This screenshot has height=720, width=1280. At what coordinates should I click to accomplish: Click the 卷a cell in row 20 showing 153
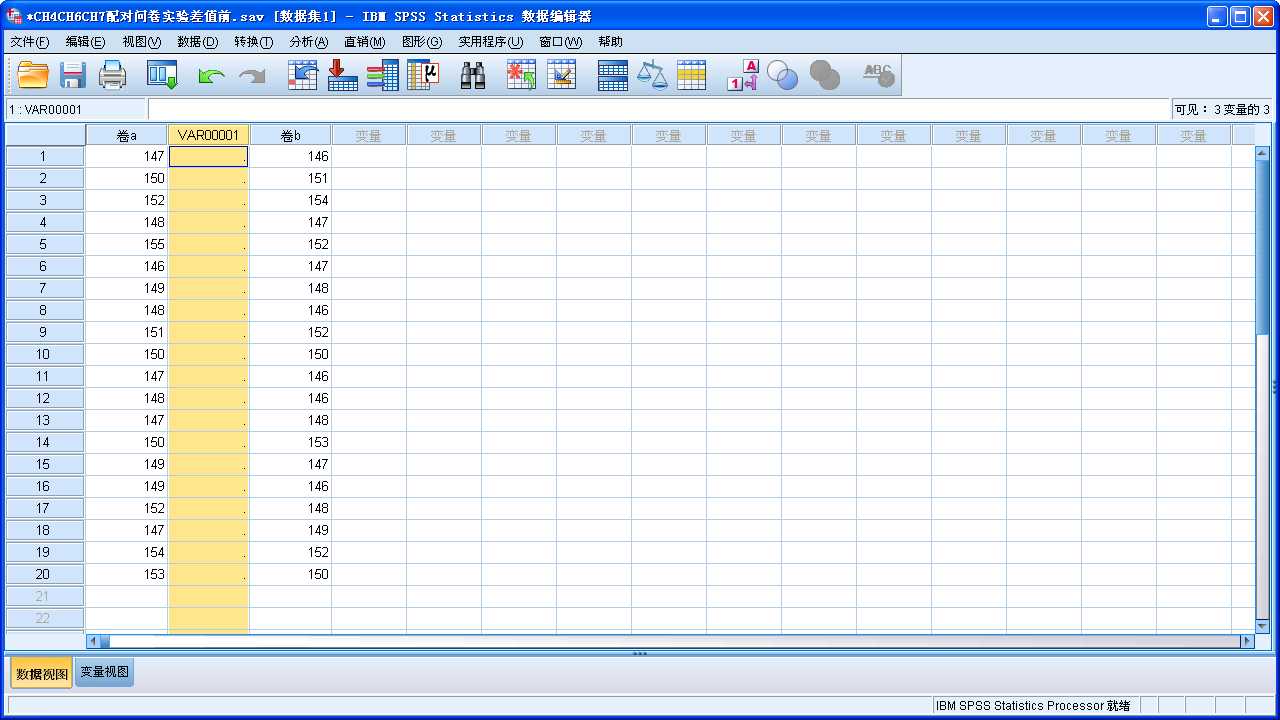126,574
